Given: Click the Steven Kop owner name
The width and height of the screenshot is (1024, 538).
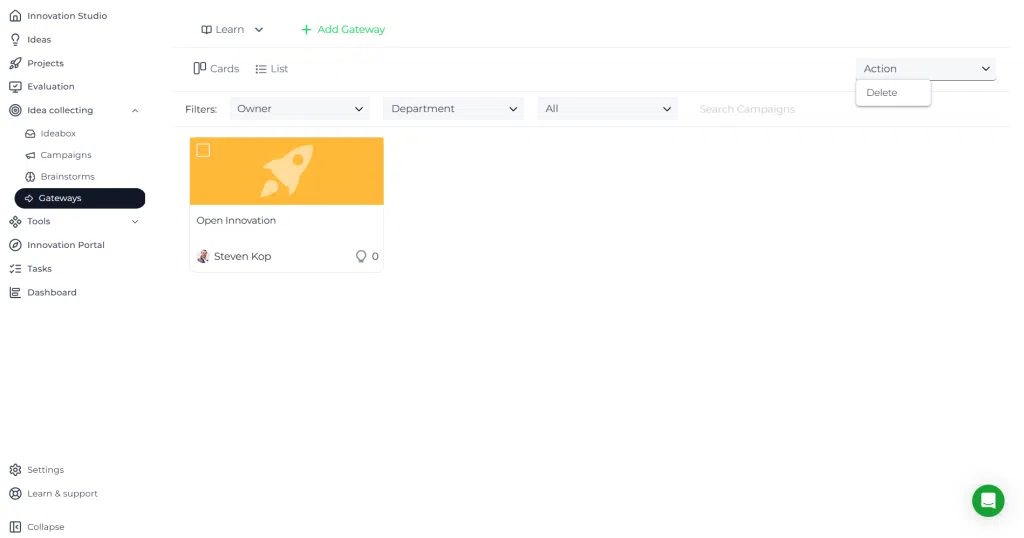Looking at the screenshot, I should (x=242, y=257).
